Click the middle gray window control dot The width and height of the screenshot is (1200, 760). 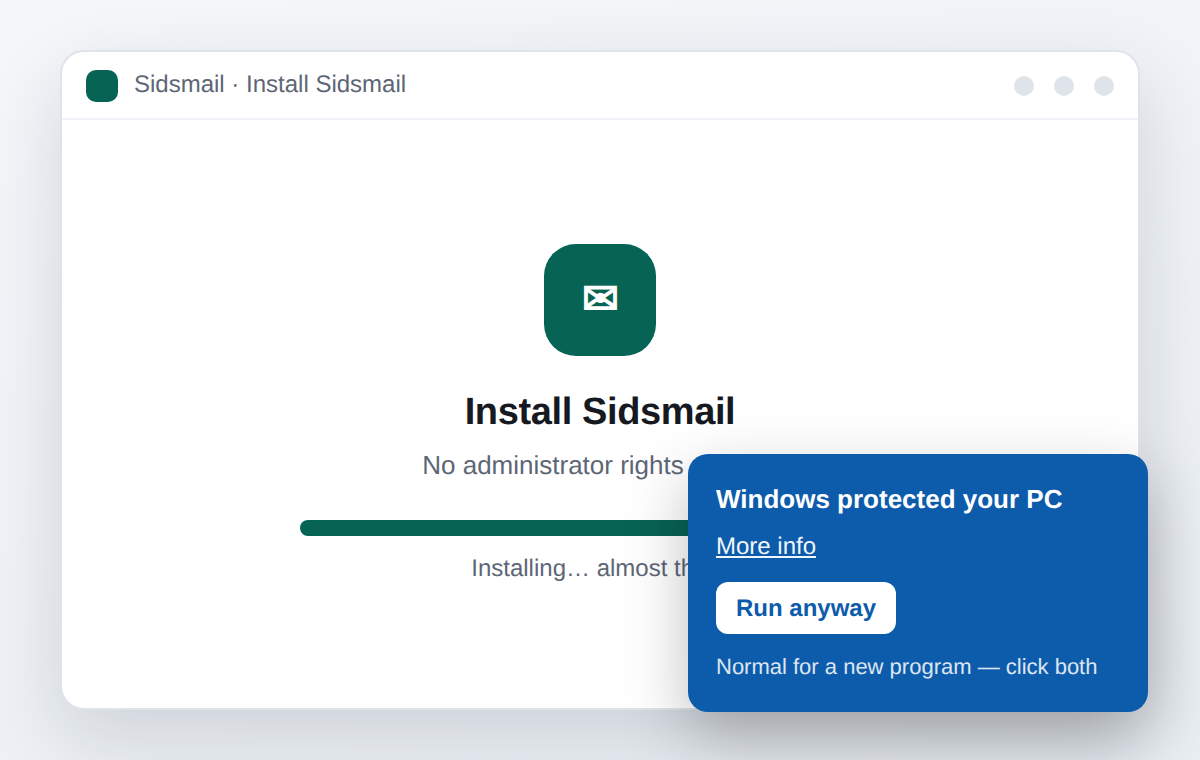[1064, 86]
